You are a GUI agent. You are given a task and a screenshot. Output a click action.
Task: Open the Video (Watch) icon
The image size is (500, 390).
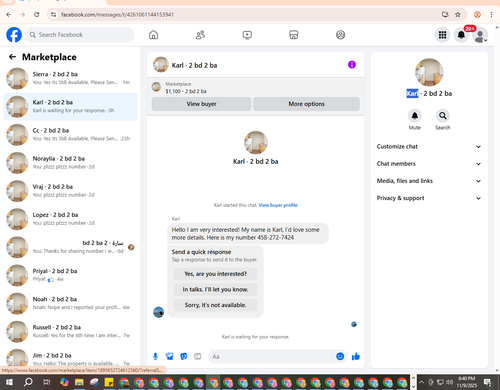[247, 35]
